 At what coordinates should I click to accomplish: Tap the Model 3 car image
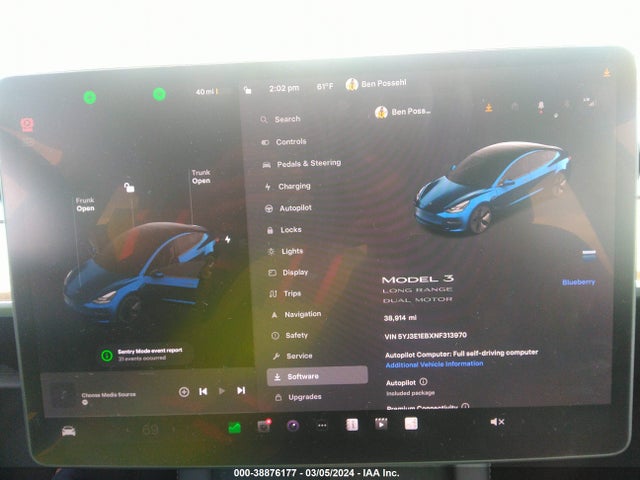491,188
